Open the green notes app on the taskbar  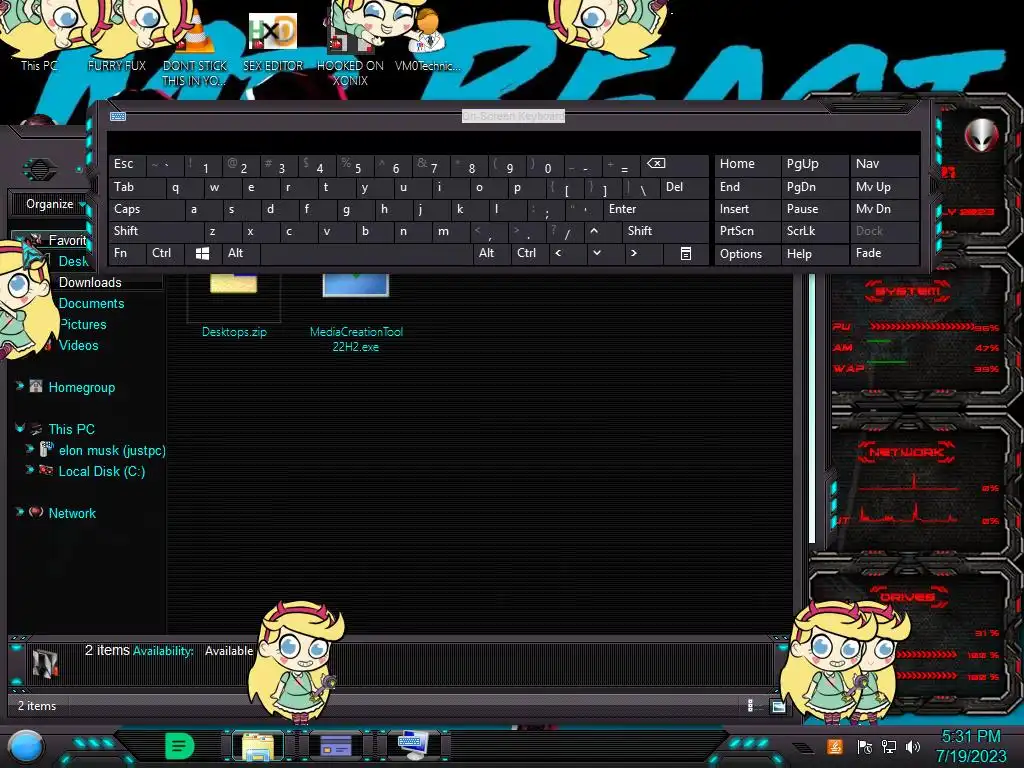[180, 746]
